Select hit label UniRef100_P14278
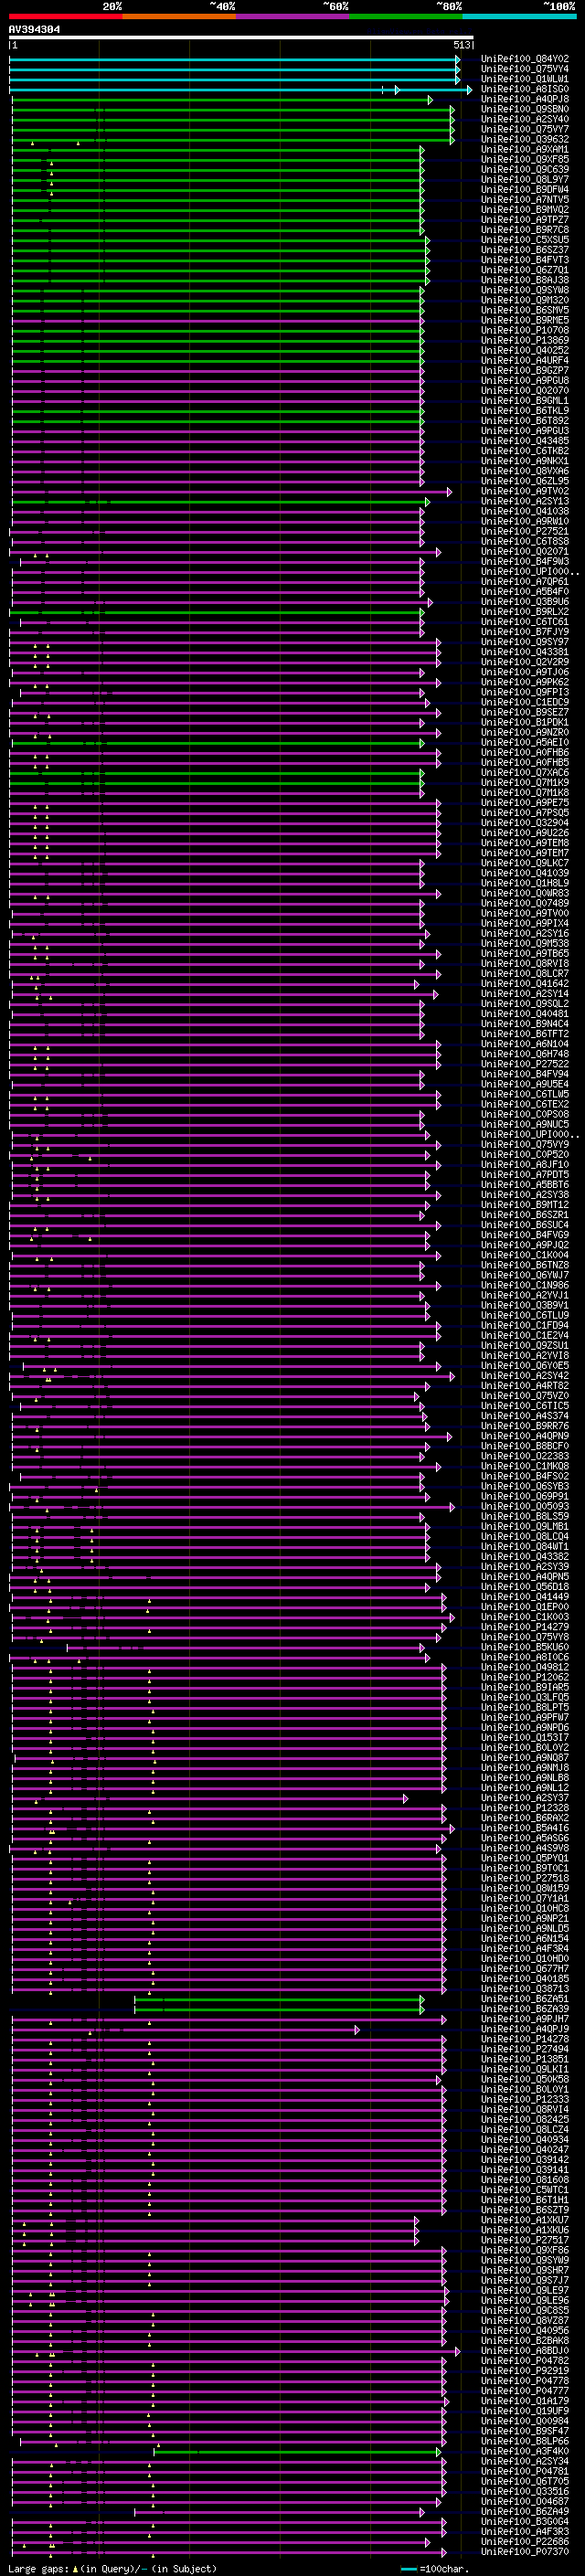Screen dimensions: 585x2576 [x=525, y=2039]
